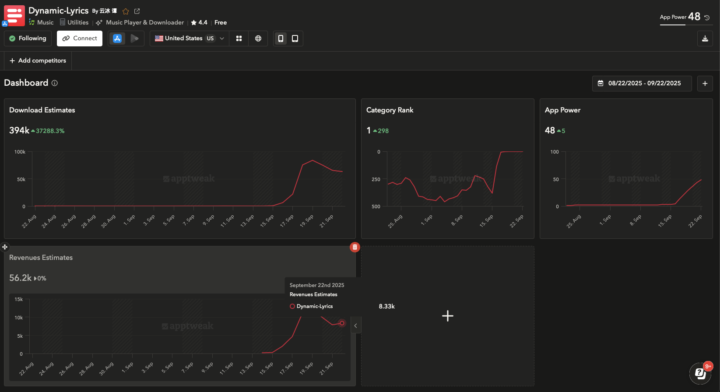720x392 pixels.
Task: Add a widget with top-right plus button
Action: [x=705, y=84]
